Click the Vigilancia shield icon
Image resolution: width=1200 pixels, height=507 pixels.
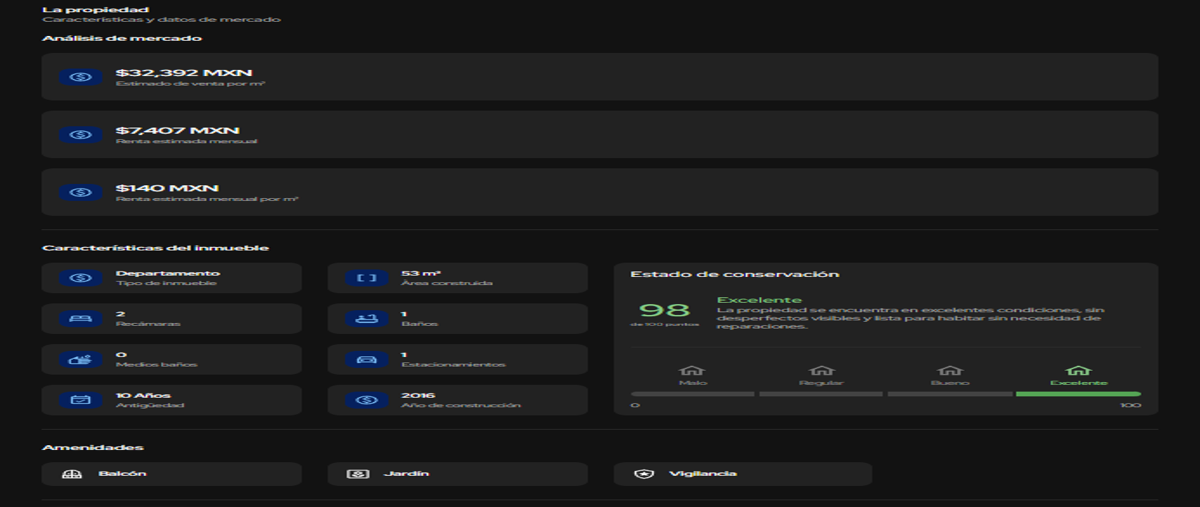point(643,474)
